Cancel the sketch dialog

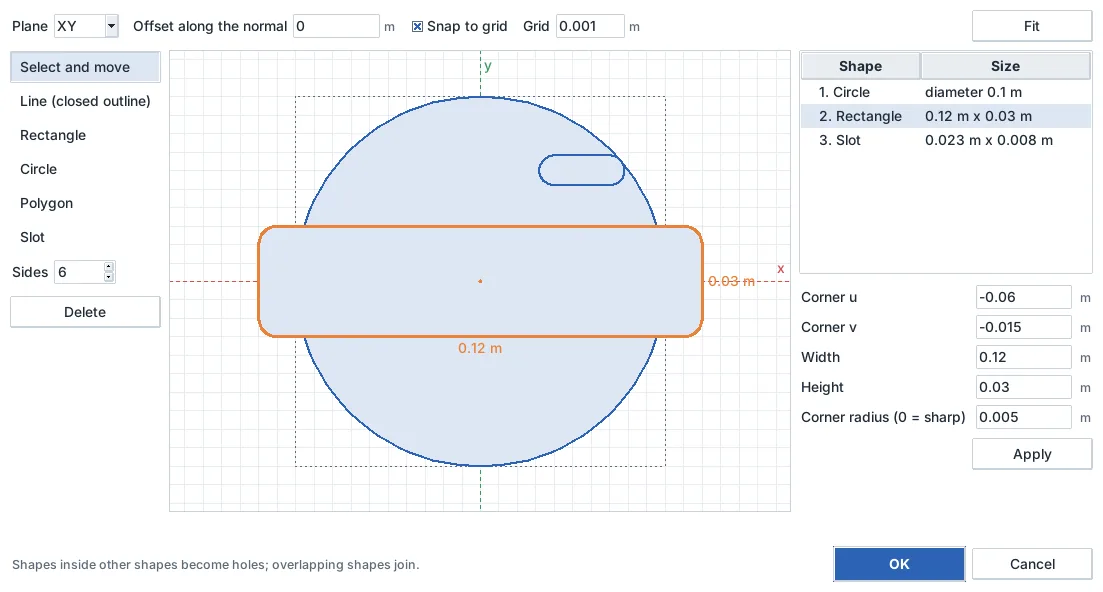pos(1032,564)
